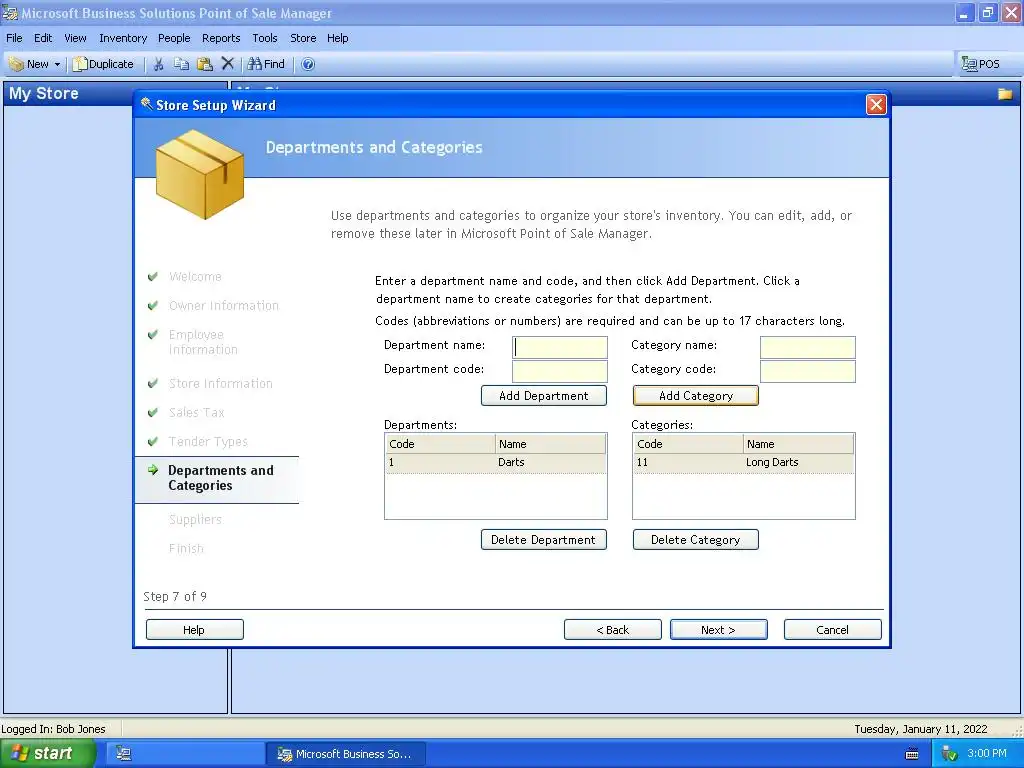1024x768 pixels.
Task: Open the Edit menu
Action: click(43, 38)
